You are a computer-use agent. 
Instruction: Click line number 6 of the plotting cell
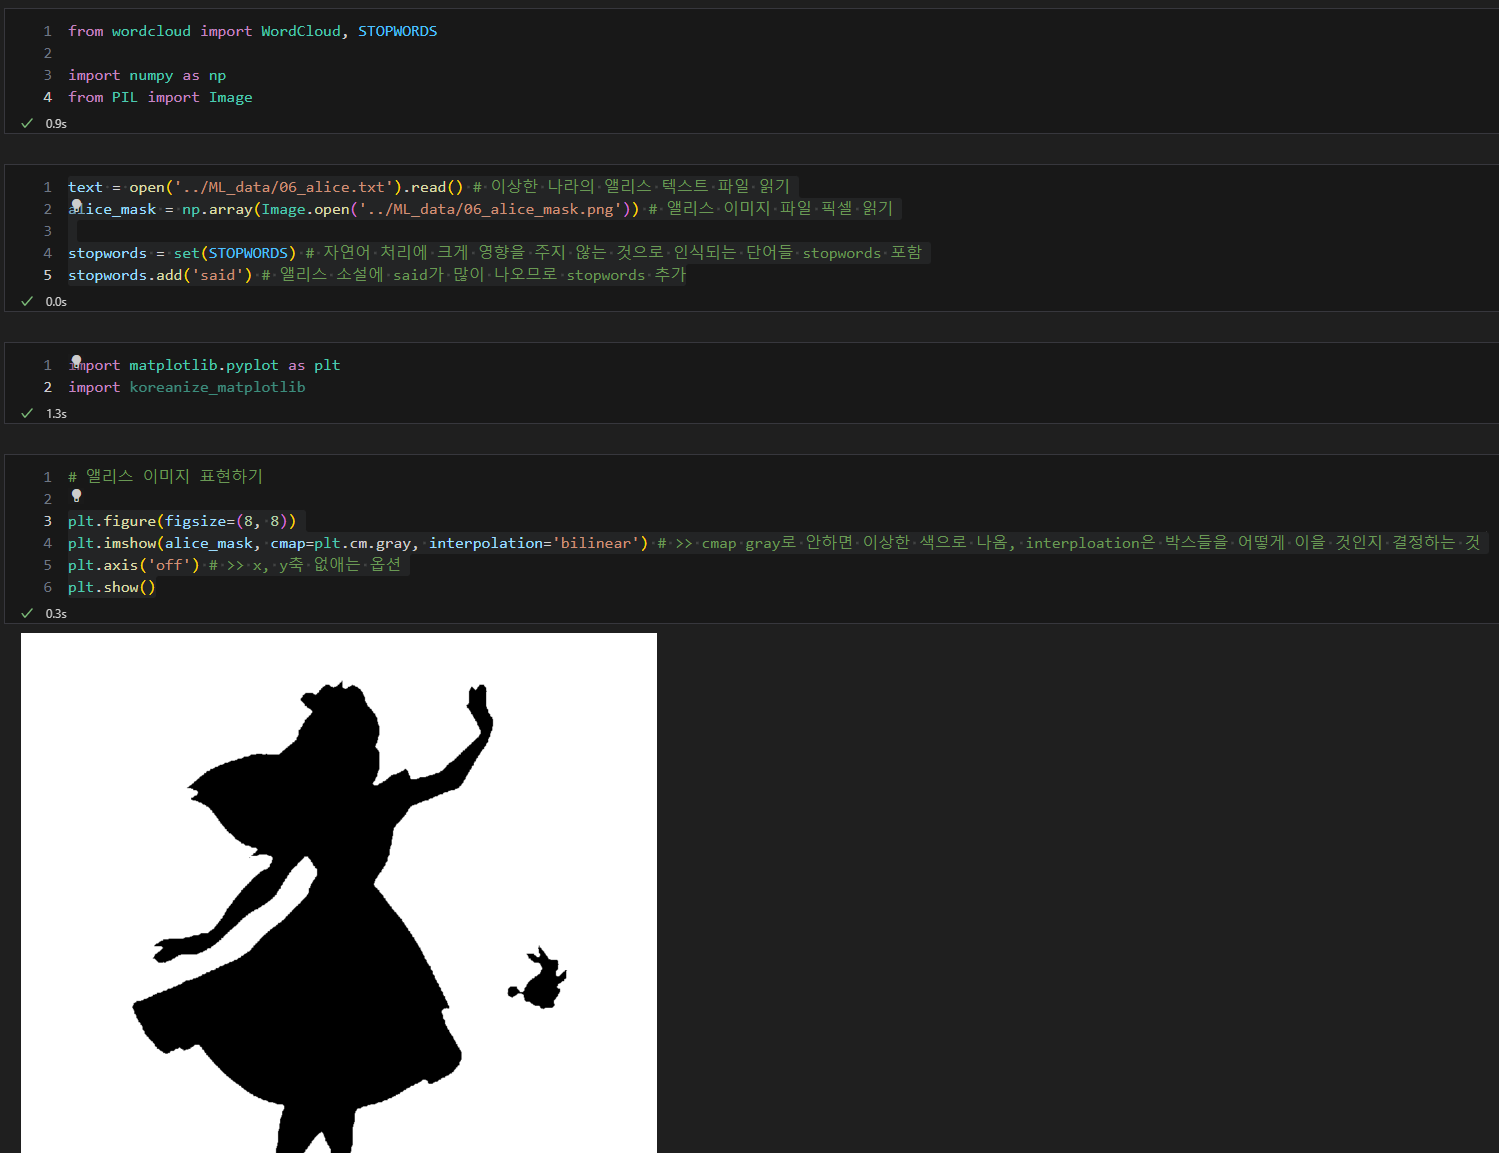pos(47,587)
